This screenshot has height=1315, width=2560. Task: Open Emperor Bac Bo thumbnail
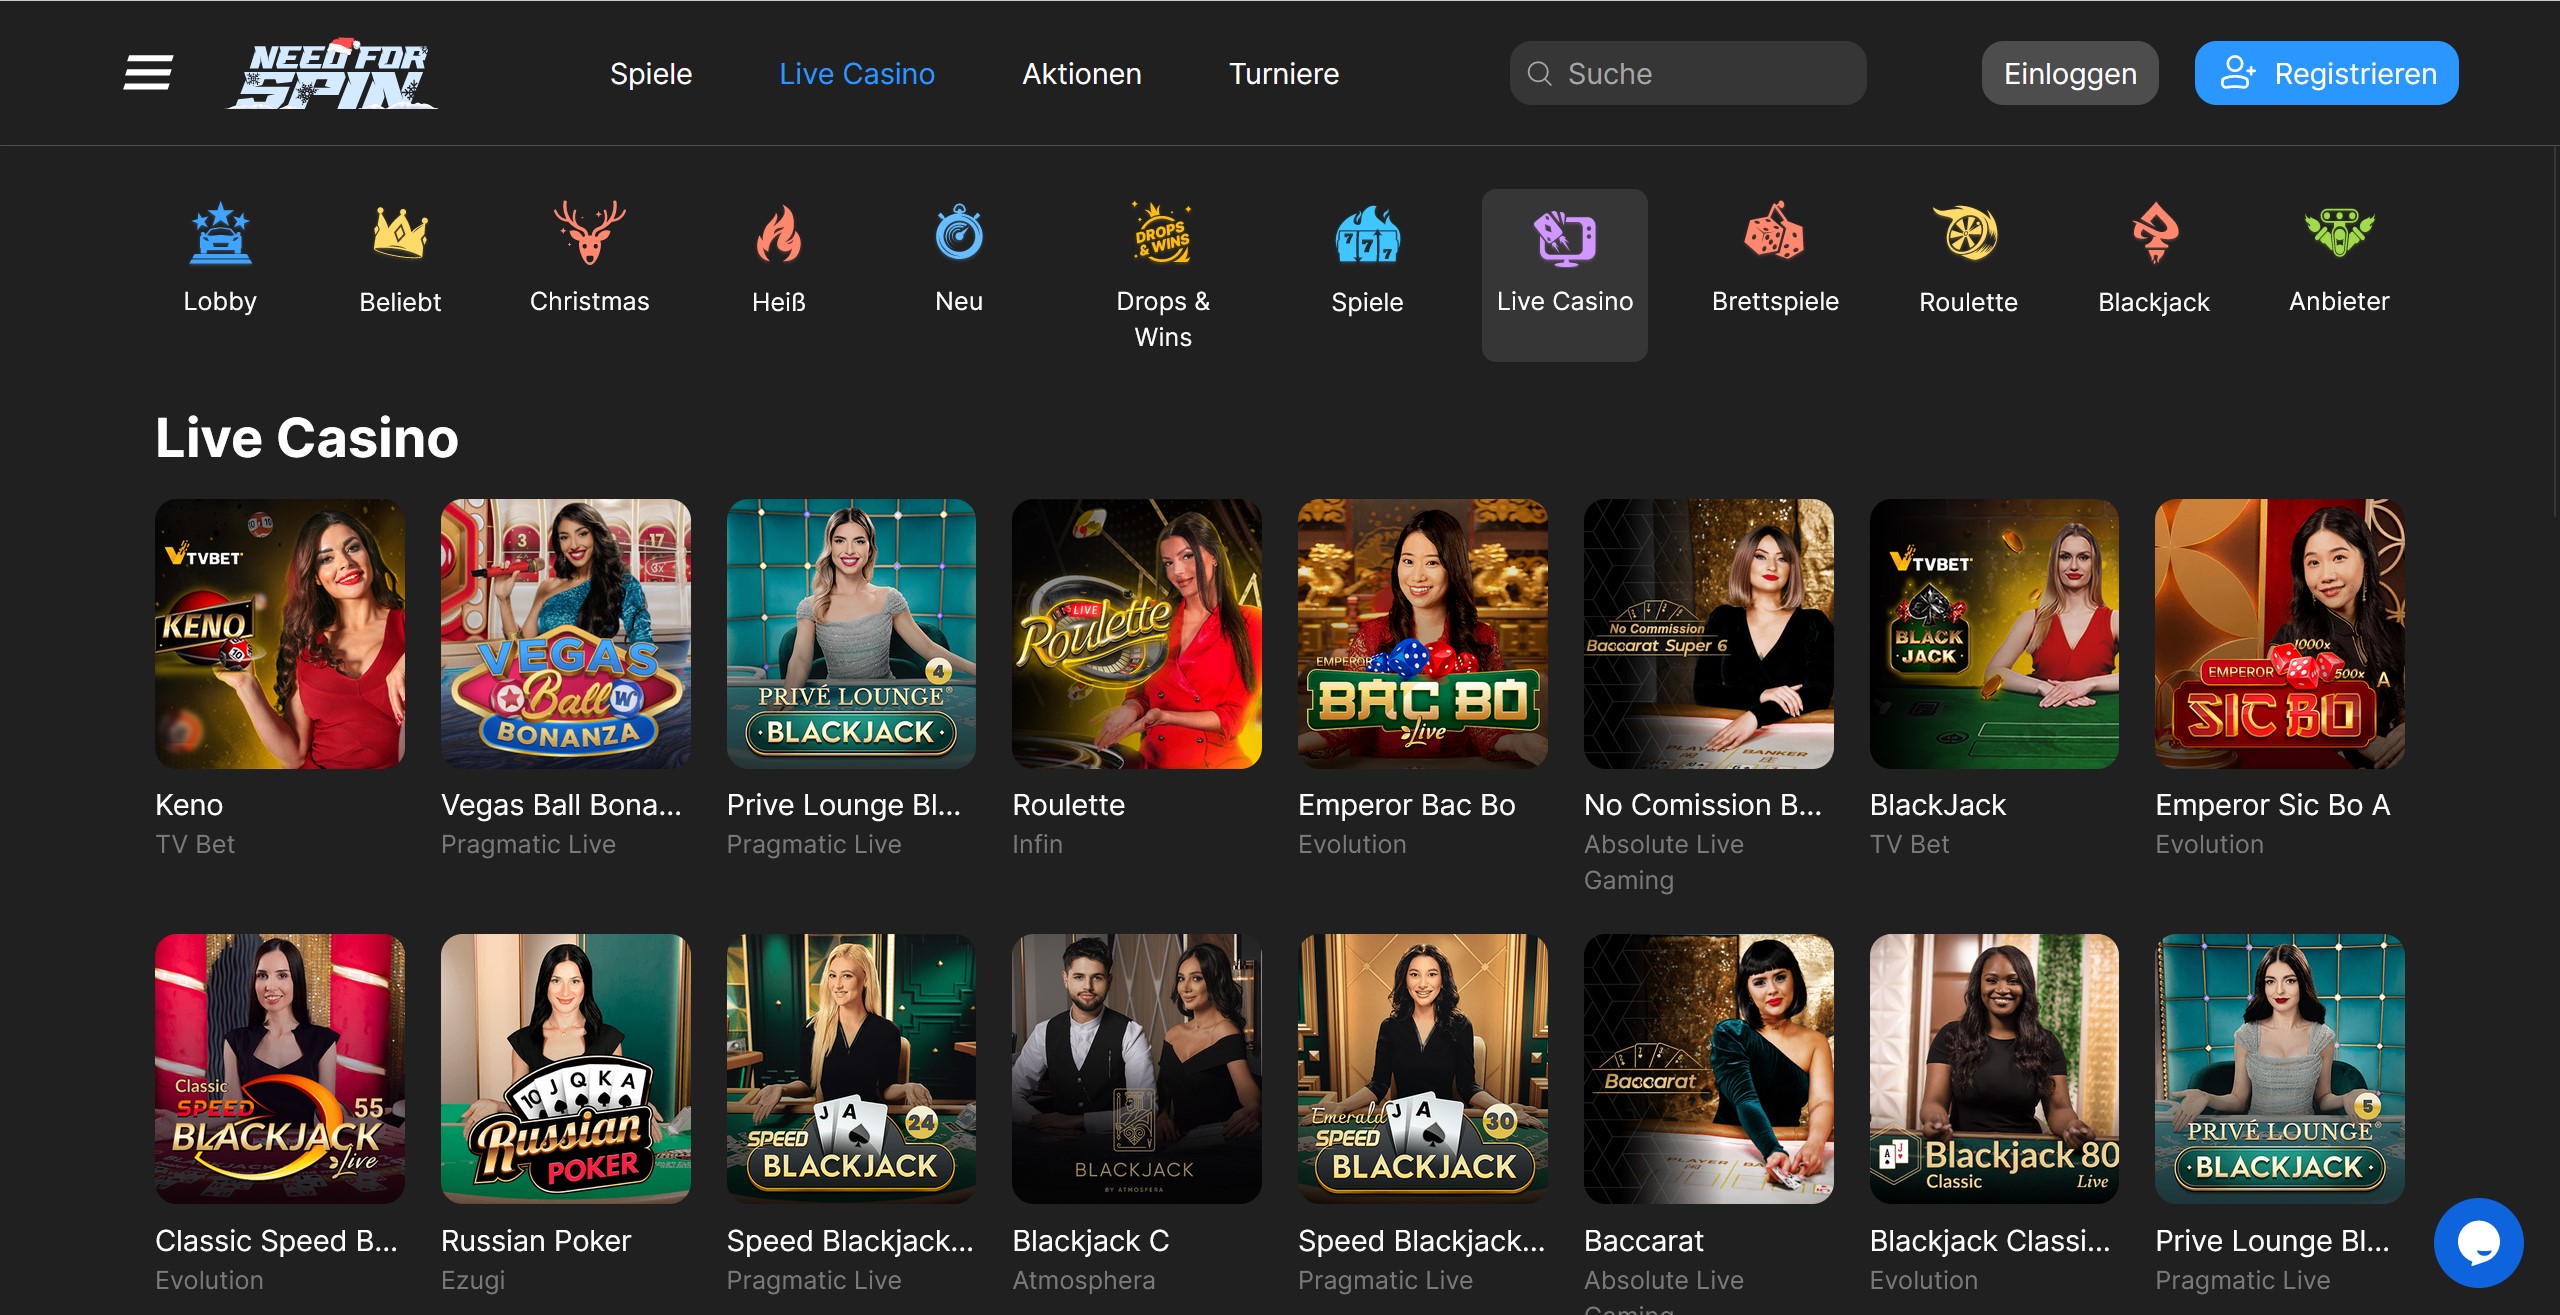coord(1423,634)
